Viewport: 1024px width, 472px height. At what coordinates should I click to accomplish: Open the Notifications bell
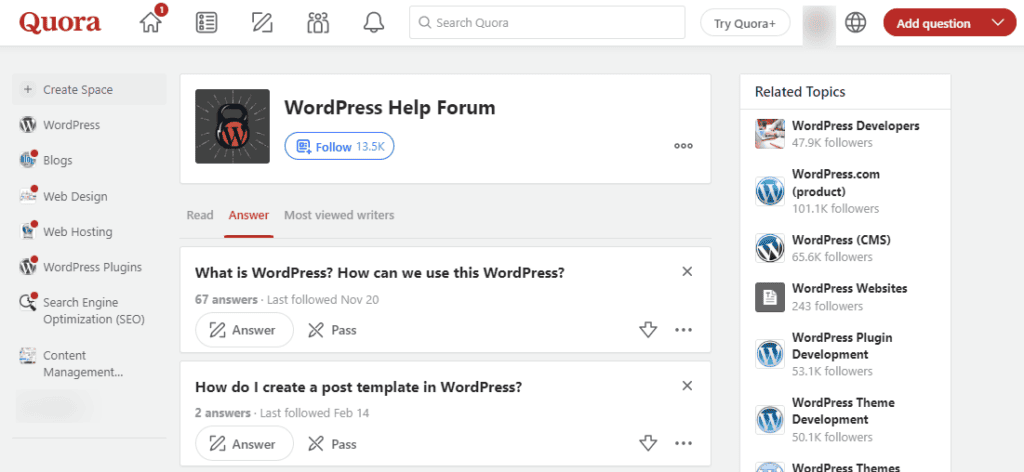(x=374, y=23)
